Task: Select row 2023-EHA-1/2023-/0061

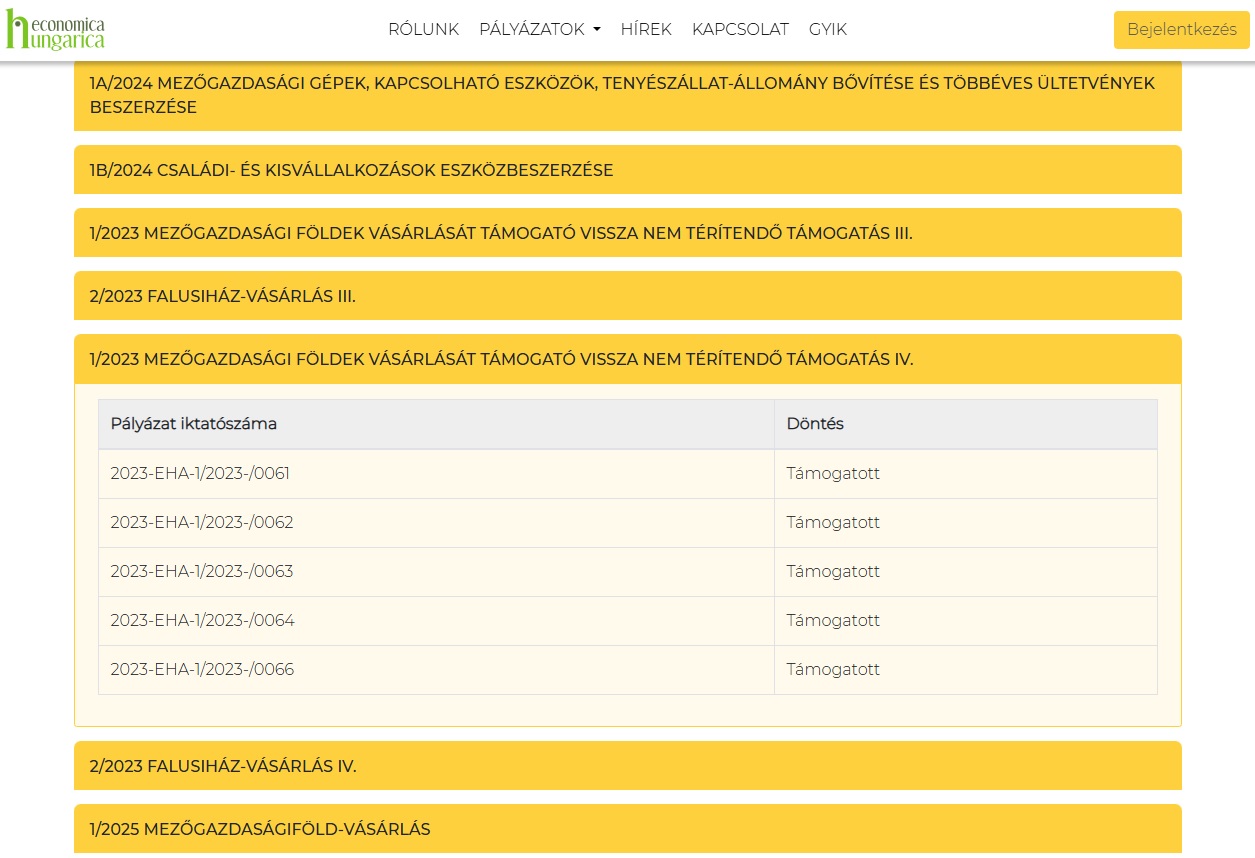Action: tap(200, 474)
